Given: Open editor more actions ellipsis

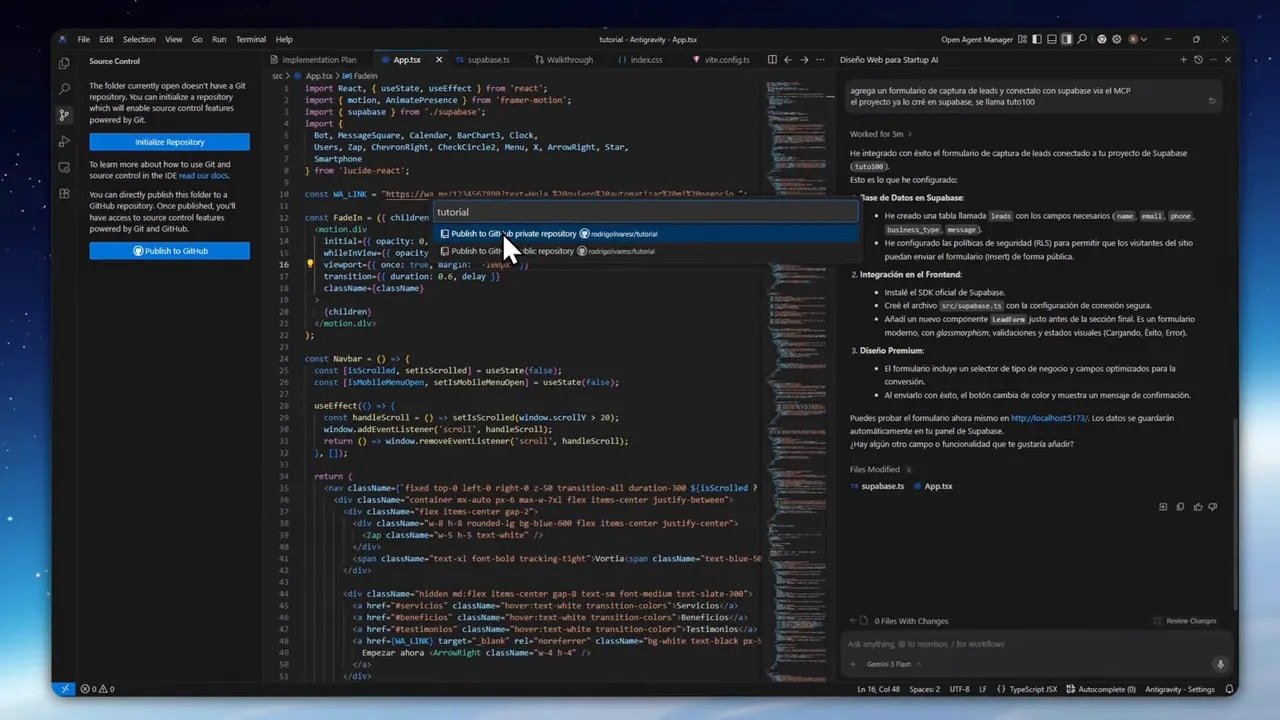Looking at the screenshot, I should [x=820, y=60].
